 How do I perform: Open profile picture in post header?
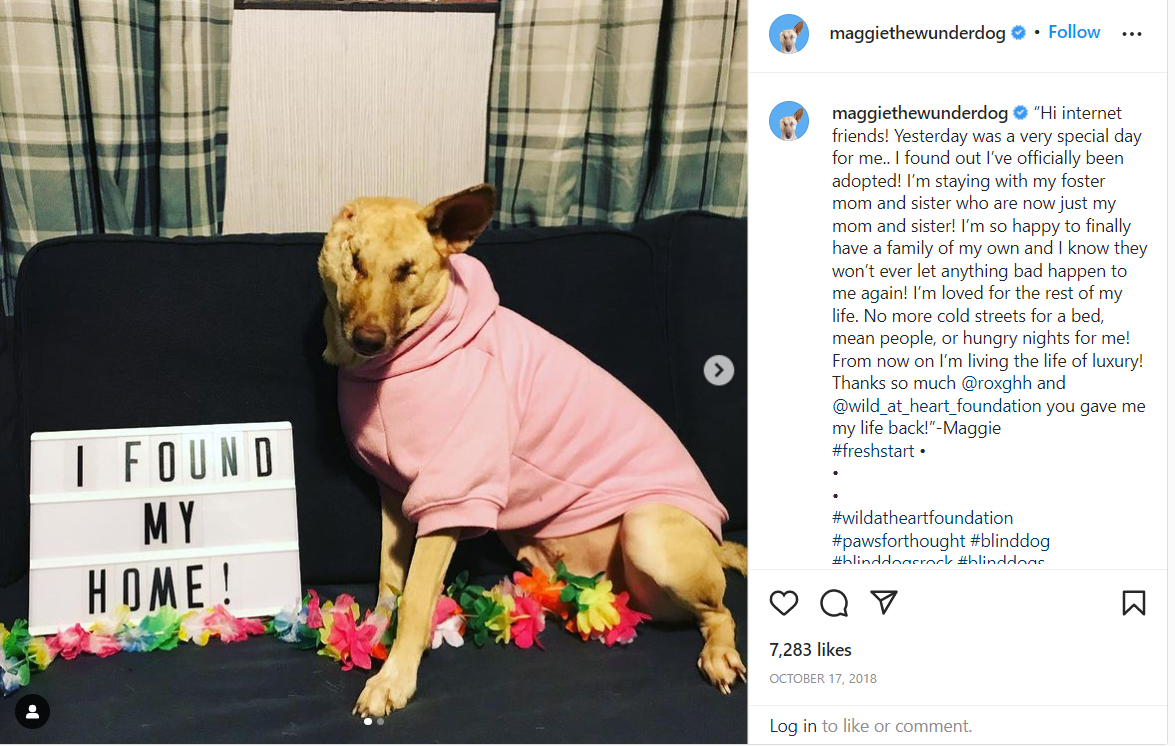coord(788,34)
